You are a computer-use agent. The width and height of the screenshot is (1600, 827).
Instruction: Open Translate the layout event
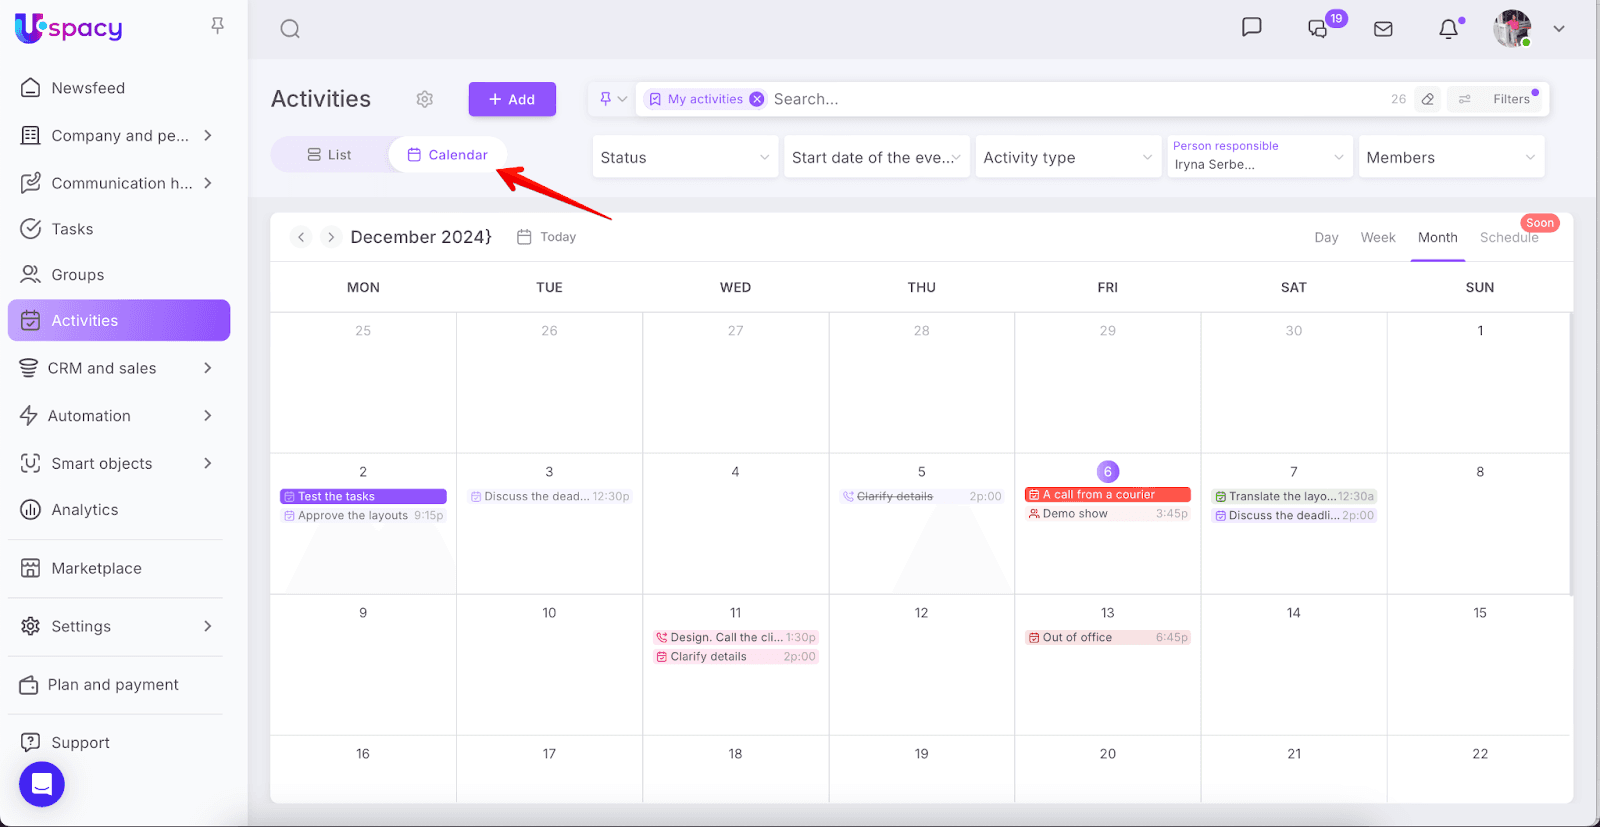(x=1294, y=496)
